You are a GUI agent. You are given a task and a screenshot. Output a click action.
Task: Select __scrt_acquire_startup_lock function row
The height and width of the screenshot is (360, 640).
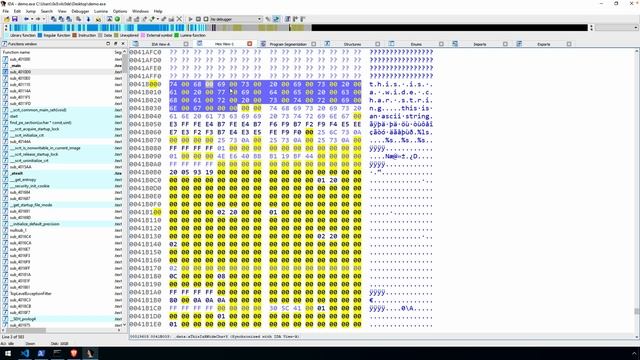[x=62, y=129]
